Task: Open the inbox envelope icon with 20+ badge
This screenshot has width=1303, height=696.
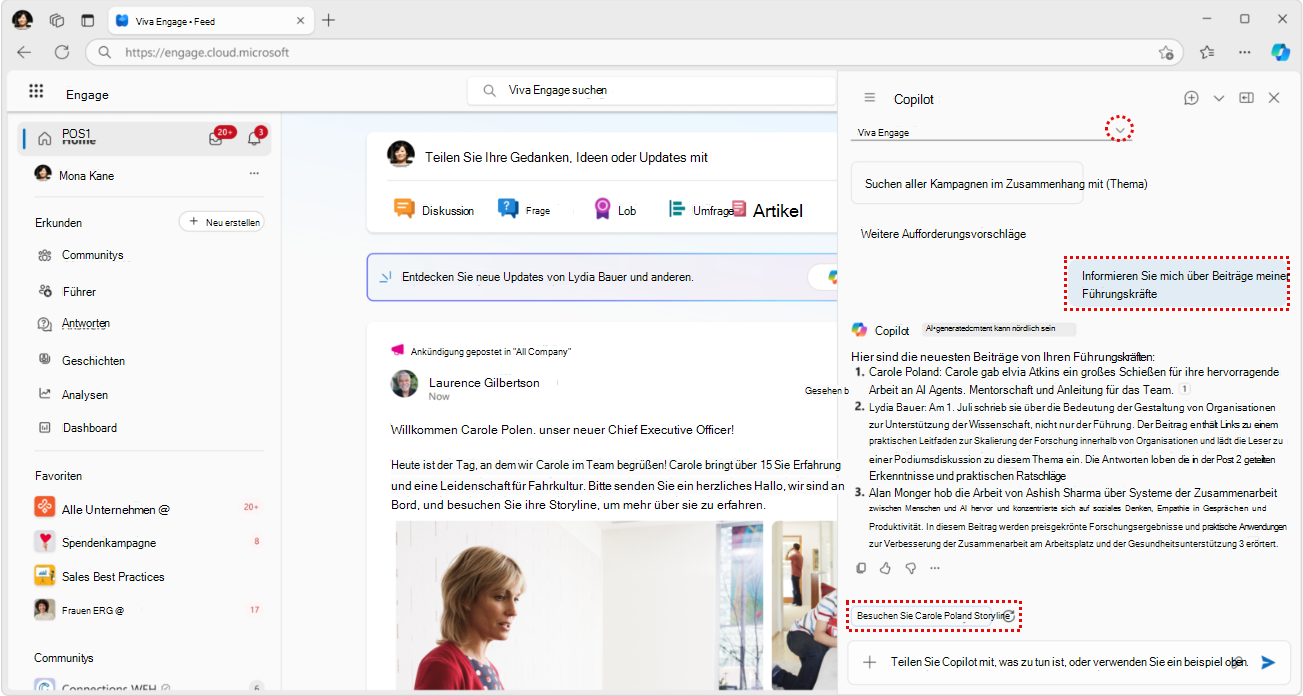Action: point(216,138)
